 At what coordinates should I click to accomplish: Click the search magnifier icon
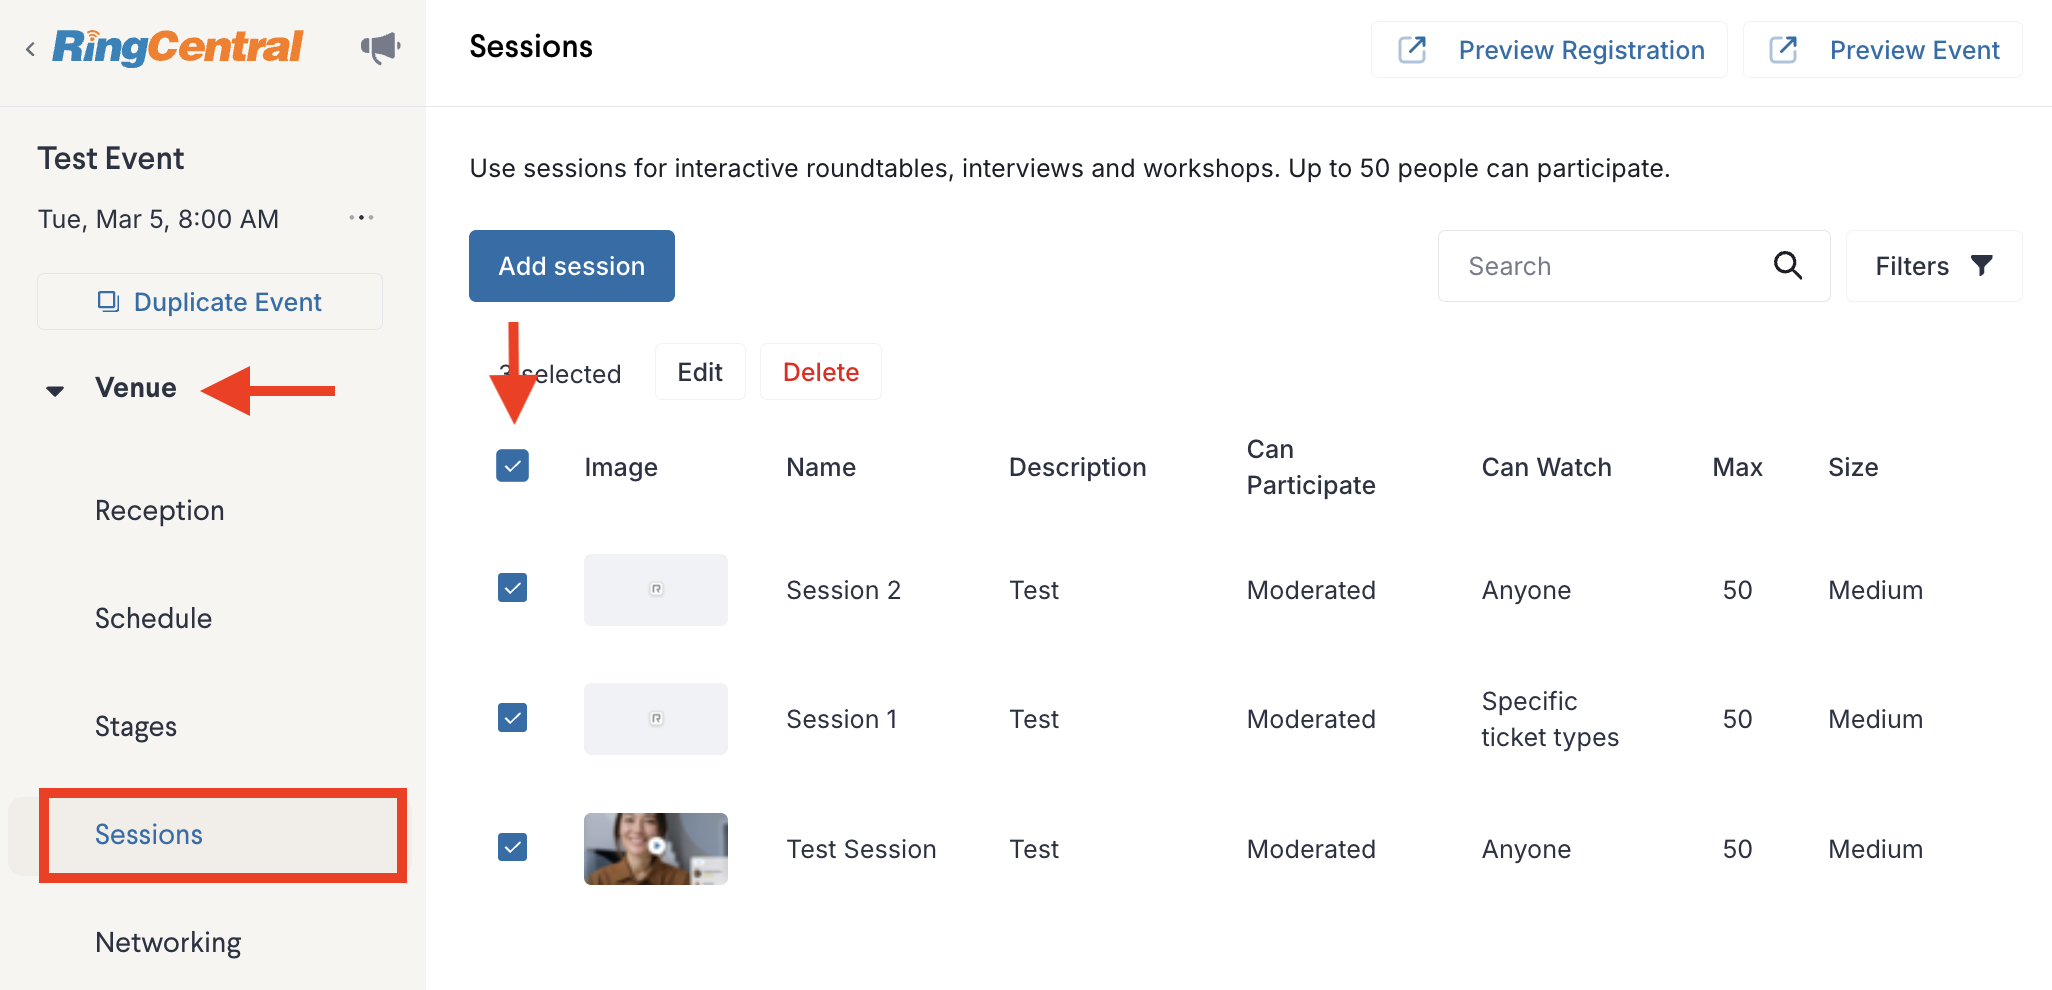[x=1788, y=265]
